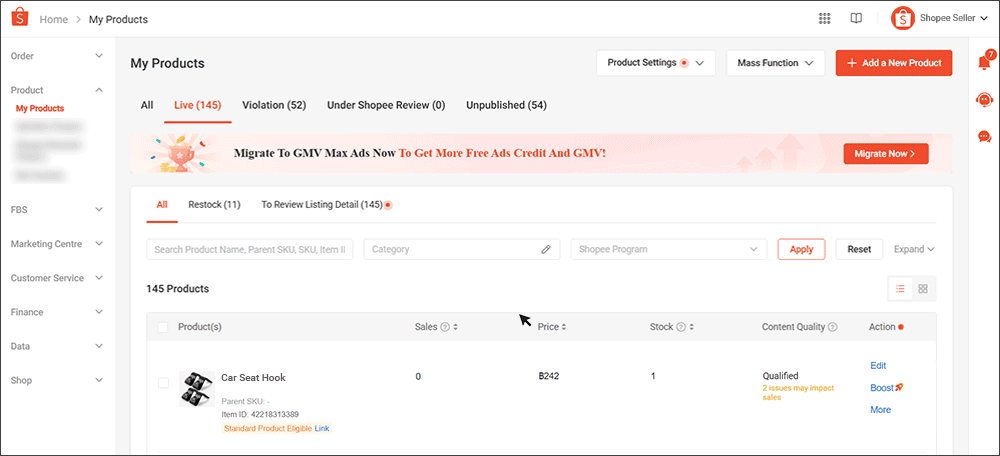Open the apps grid icon
Viewport: 1000px width, 456px height.
coord(825,18)
